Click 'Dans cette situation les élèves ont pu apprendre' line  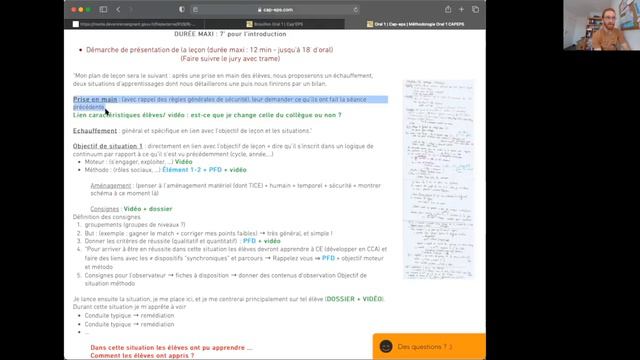point(171,348)
